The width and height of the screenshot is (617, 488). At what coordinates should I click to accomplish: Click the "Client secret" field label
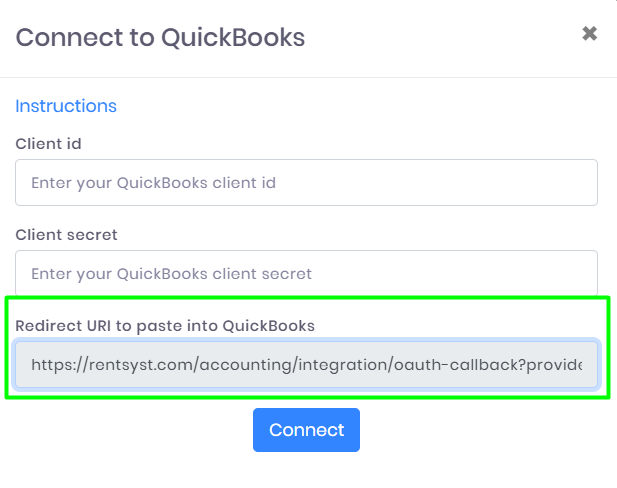tap(66, 235)
